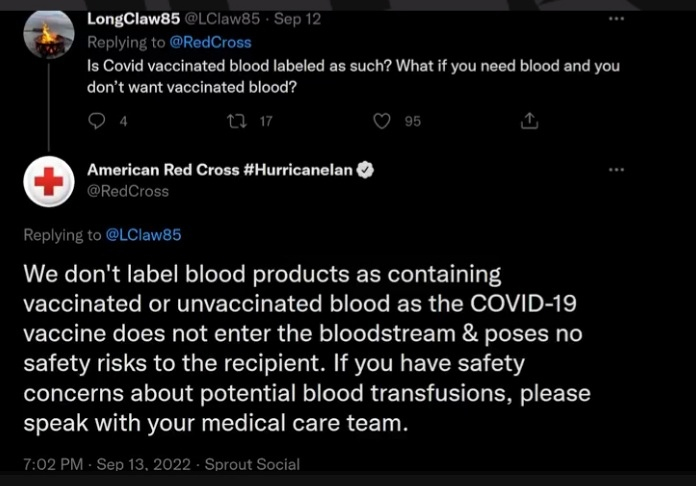The height and width of the screenshot is (486, 696).
Task: Open the LongClaw85 campfire profile picture
Action: point(48,35)
